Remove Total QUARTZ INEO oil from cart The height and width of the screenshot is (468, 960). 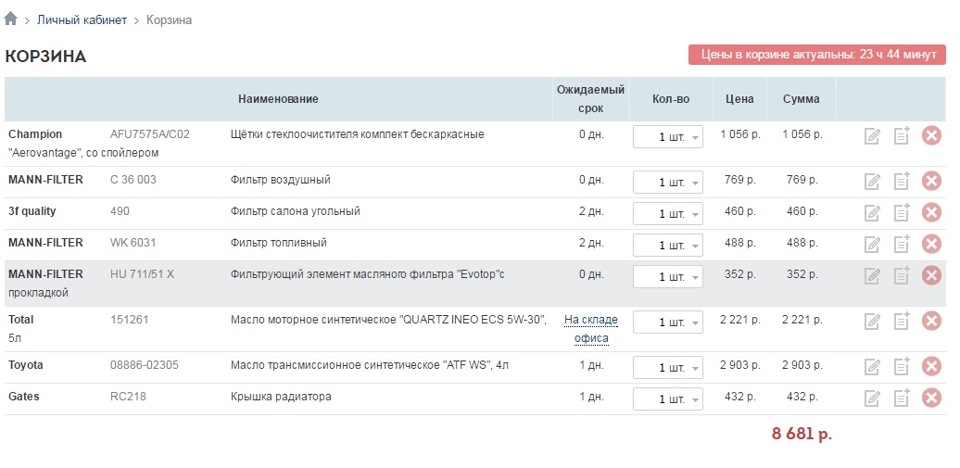[931, 321]
